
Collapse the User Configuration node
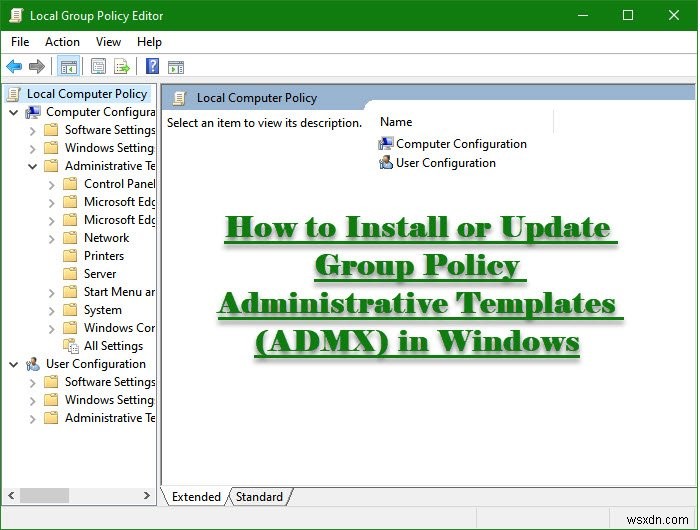(x=14, y=365)
